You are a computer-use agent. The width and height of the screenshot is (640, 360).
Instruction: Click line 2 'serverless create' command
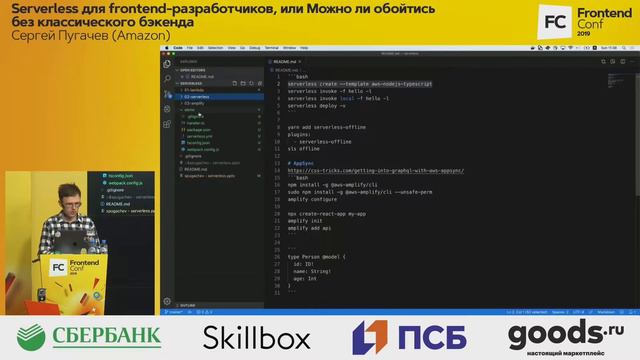pos(360,84)
